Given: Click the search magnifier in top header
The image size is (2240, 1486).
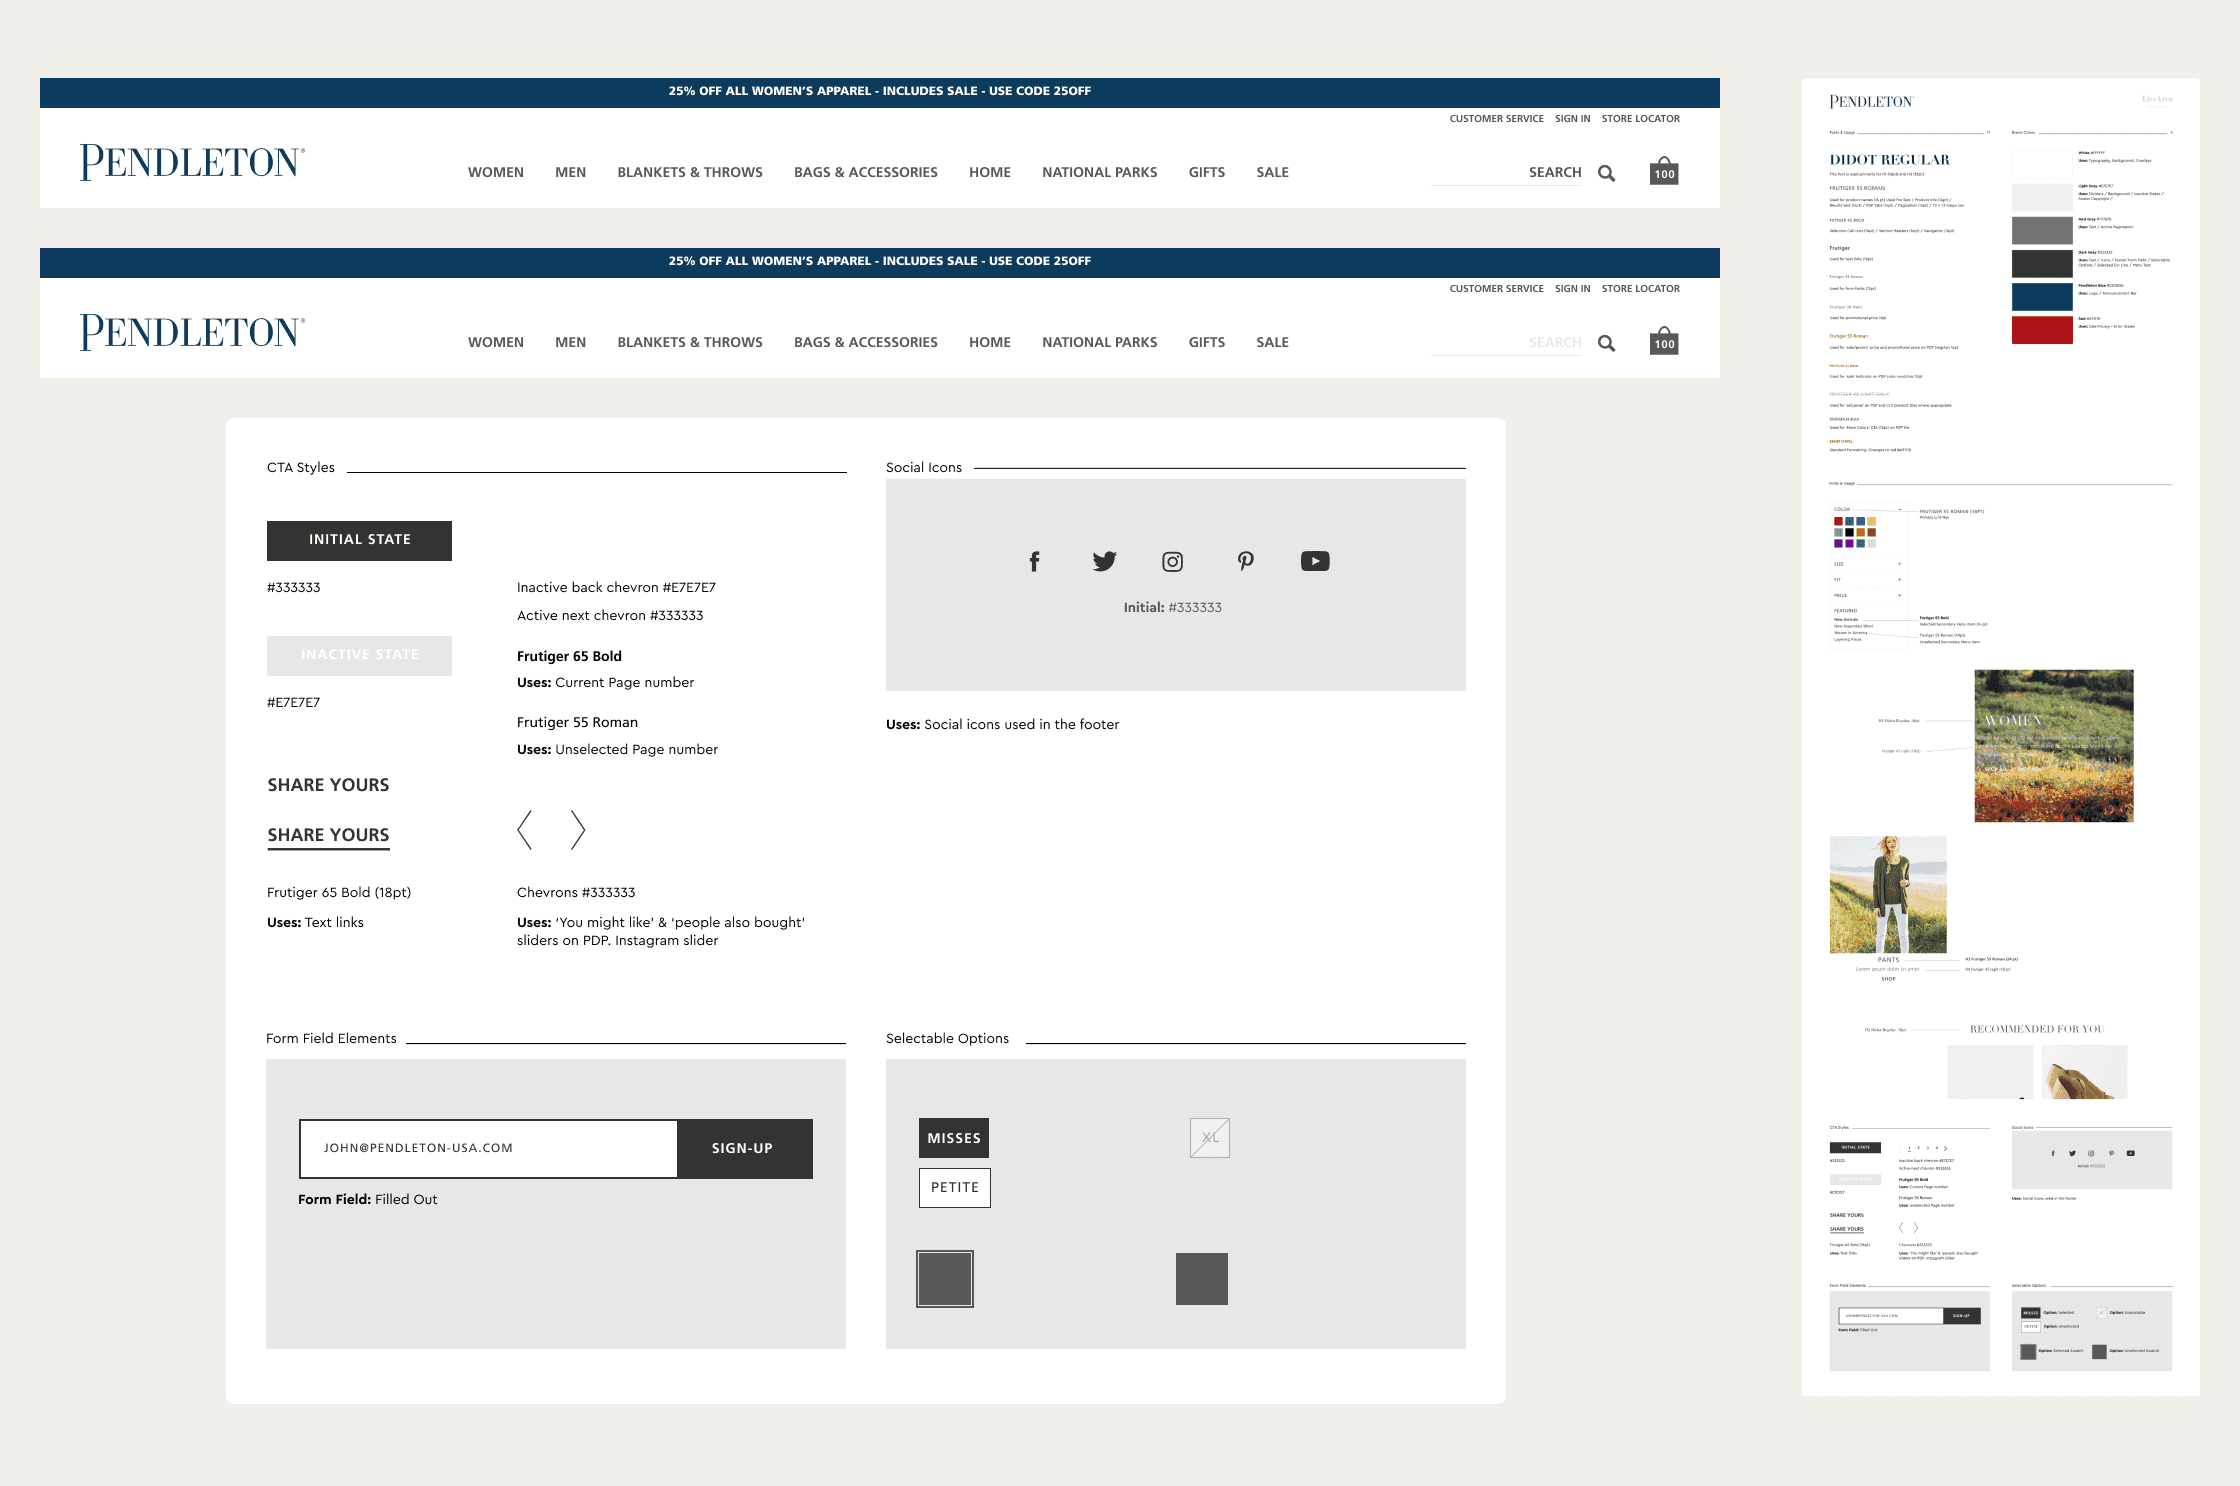Looking at the screenshot, I should click(x=1607, y=173).
